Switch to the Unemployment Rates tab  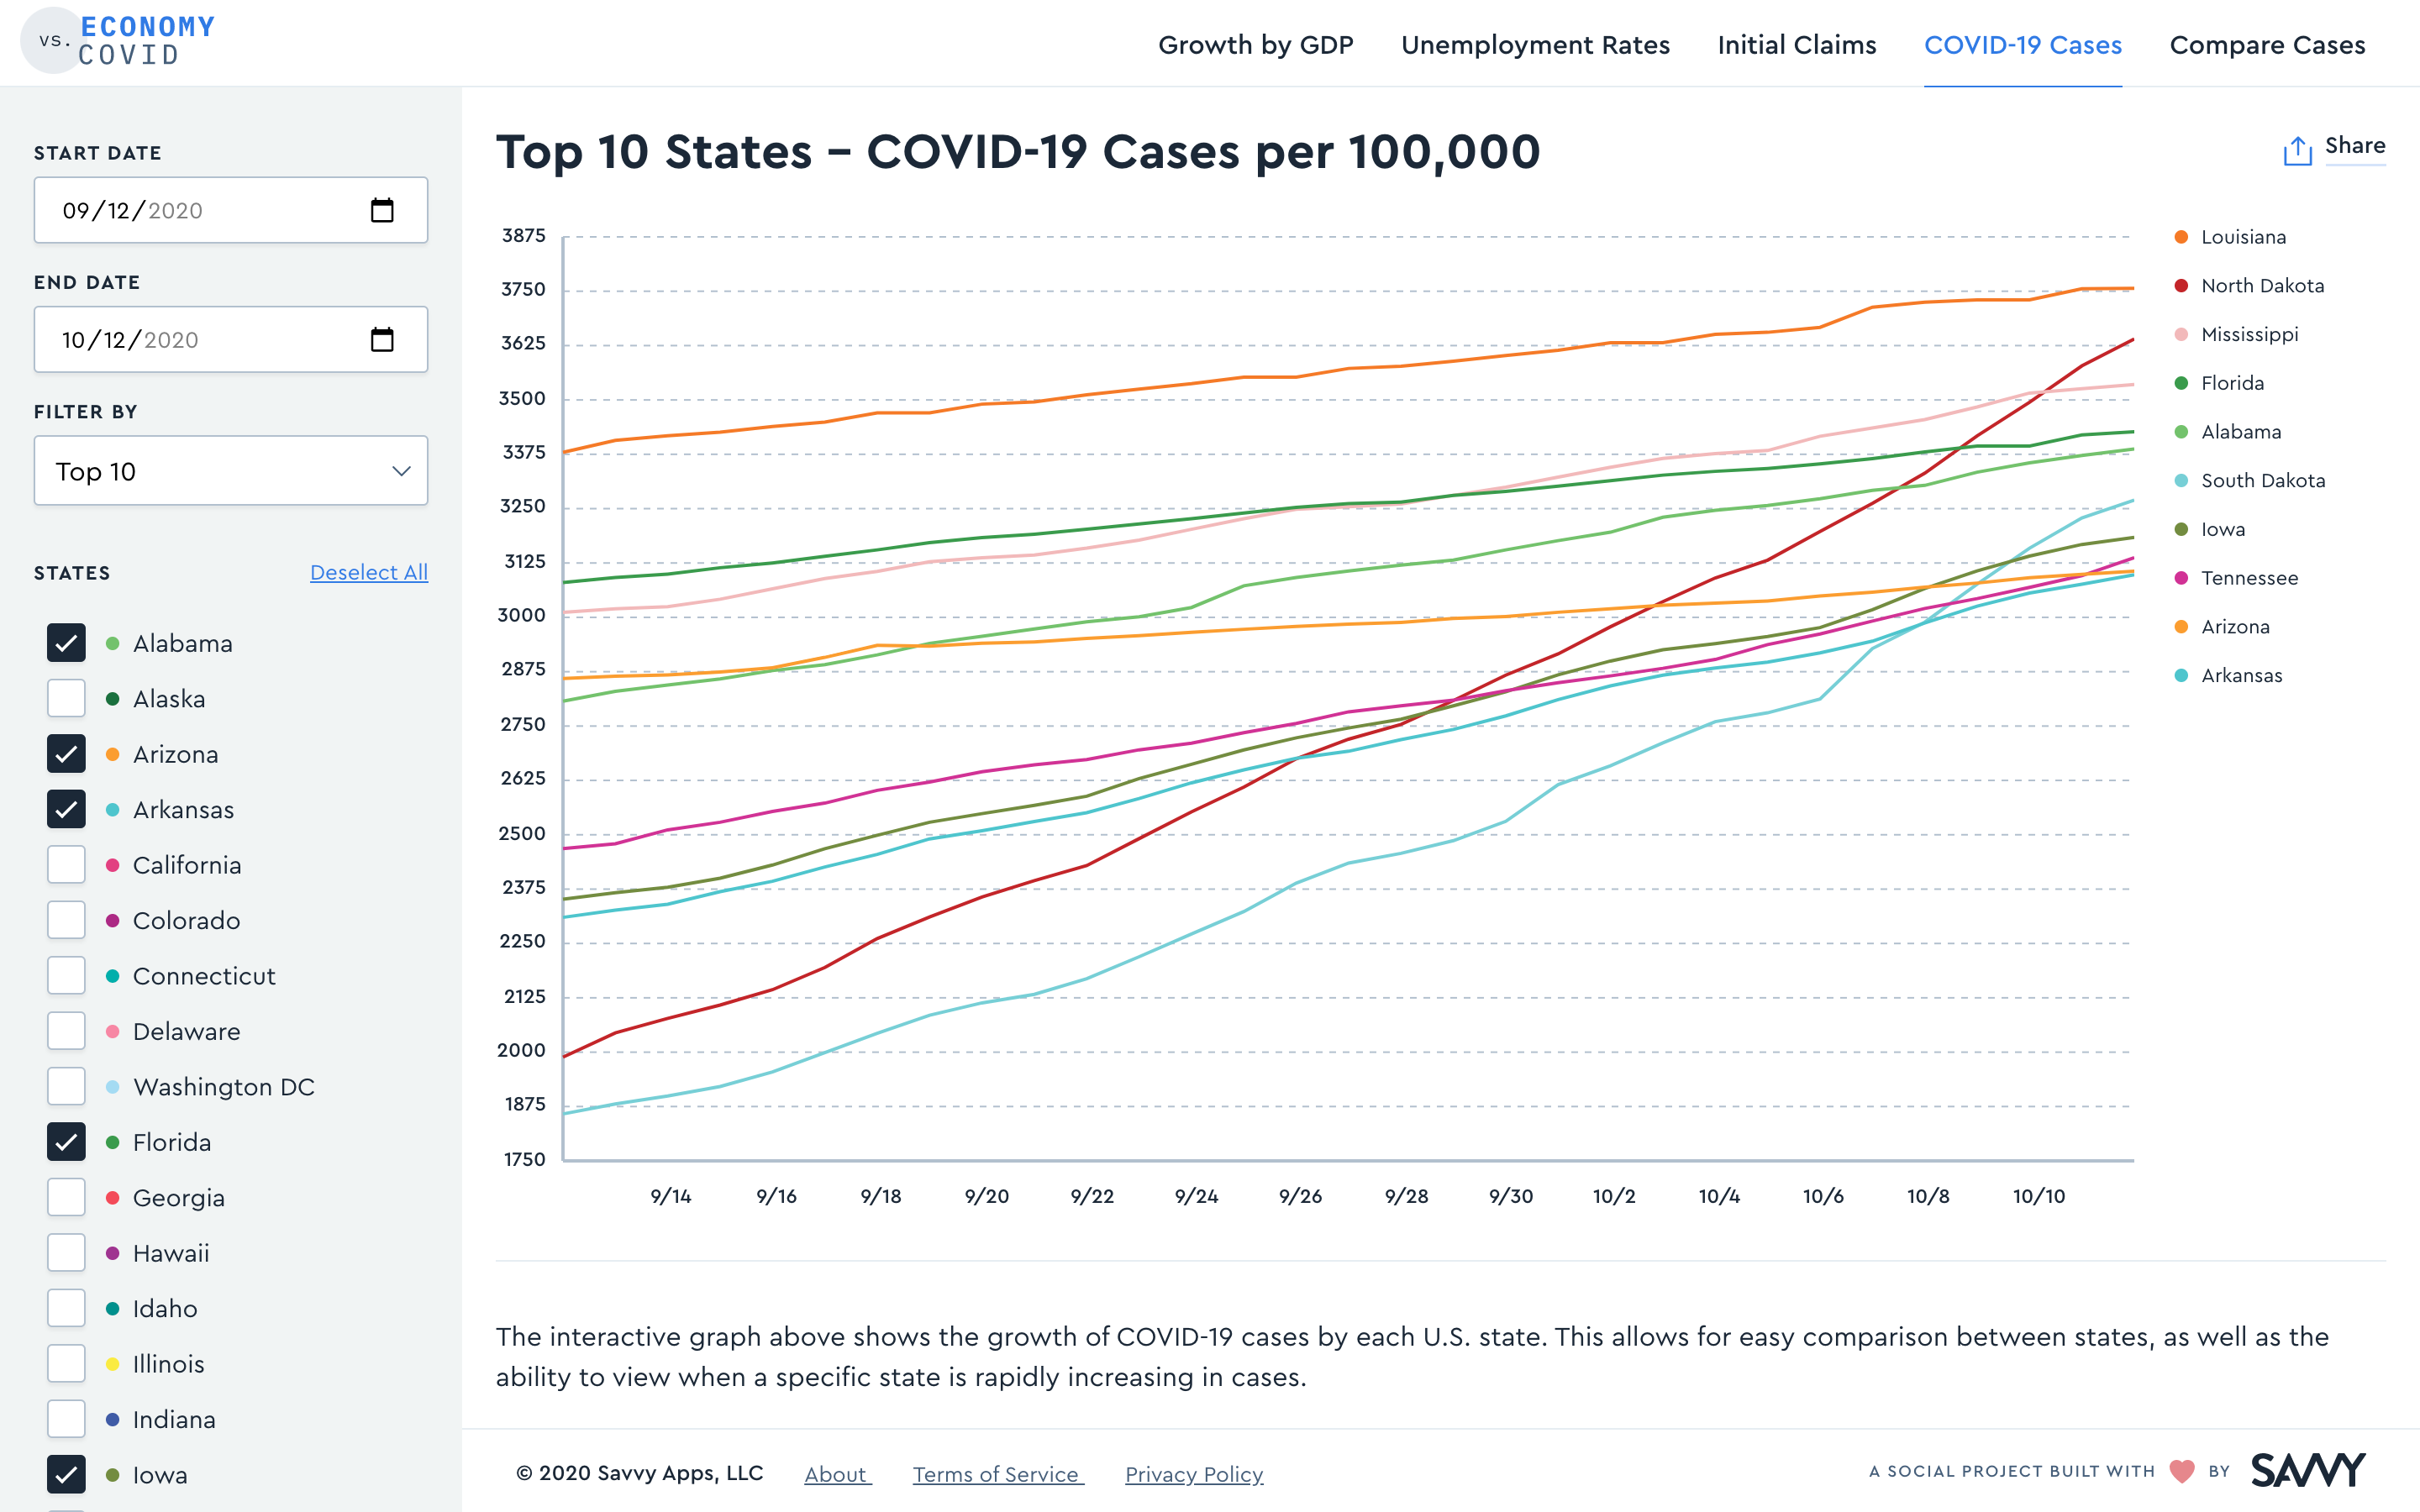click(x=1535, y=45)
